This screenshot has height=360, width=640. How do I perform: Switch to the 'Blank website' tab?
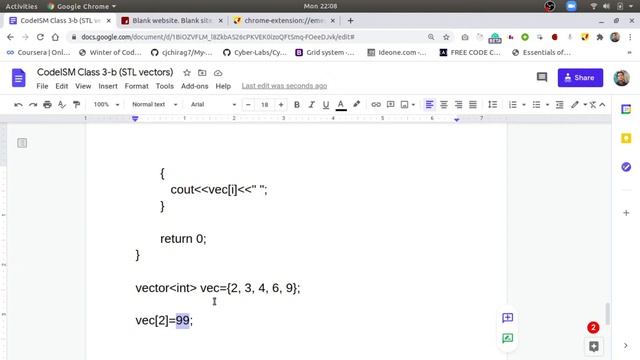(171, 20)
